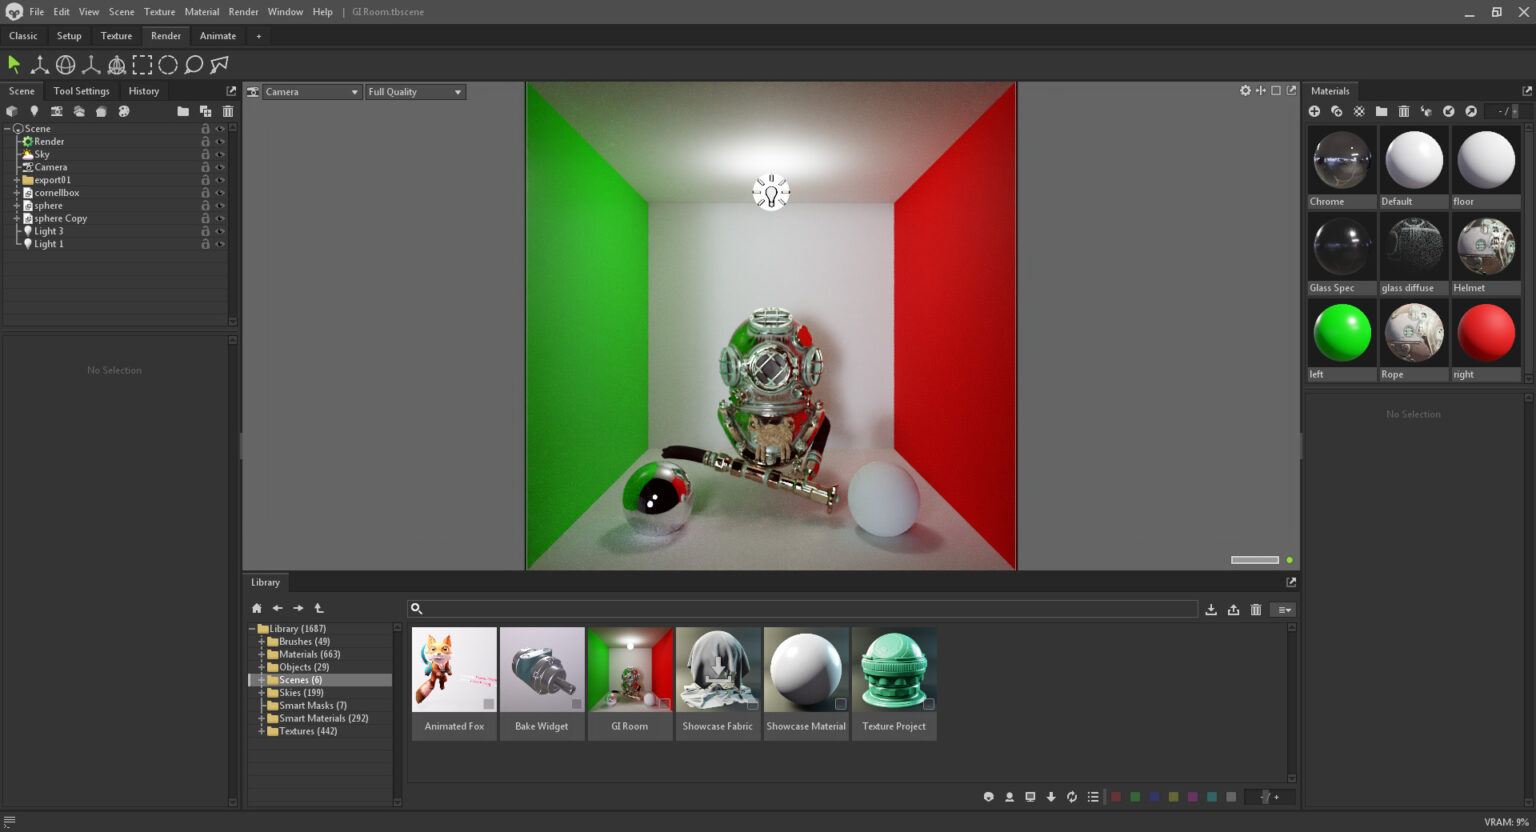This screenshot has height=832, width=1536.
Task: Add a new workspace tab with the plus button
Action: click(258, 35)
